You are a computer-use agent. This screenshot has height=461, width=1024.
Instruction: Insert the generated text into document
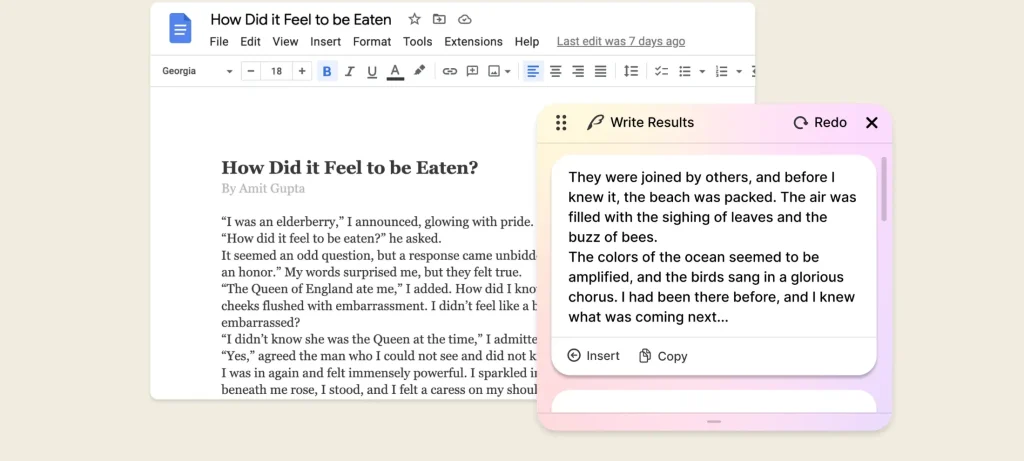(x=593, y=356)
